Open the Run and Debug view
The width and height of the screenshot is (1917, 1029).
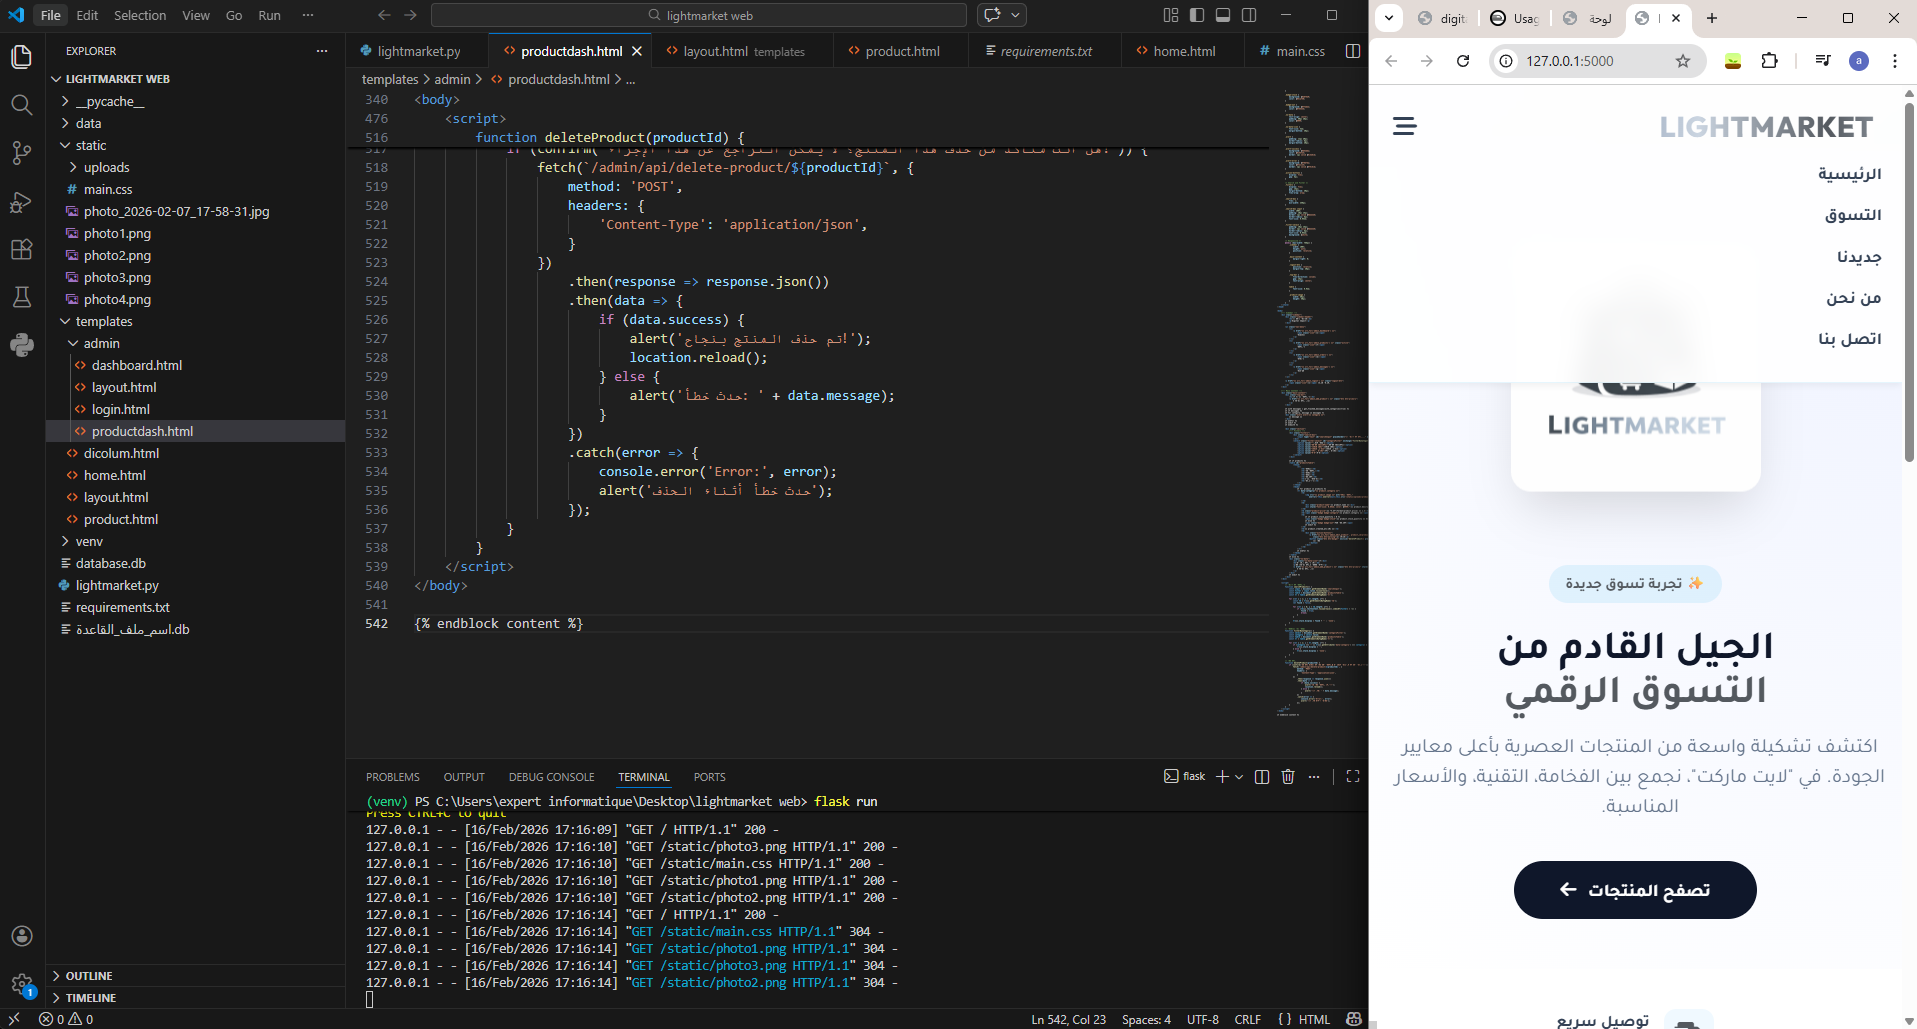click(21, 202)
